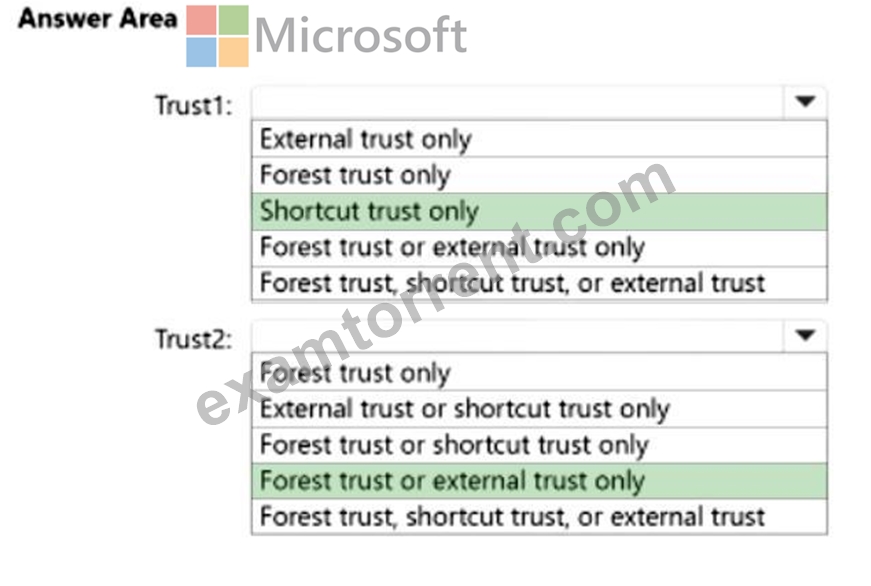Viewport: 871px width, 586px height.
Task: Open the Trust1 dropdown arrow
Action: point(804,102)
